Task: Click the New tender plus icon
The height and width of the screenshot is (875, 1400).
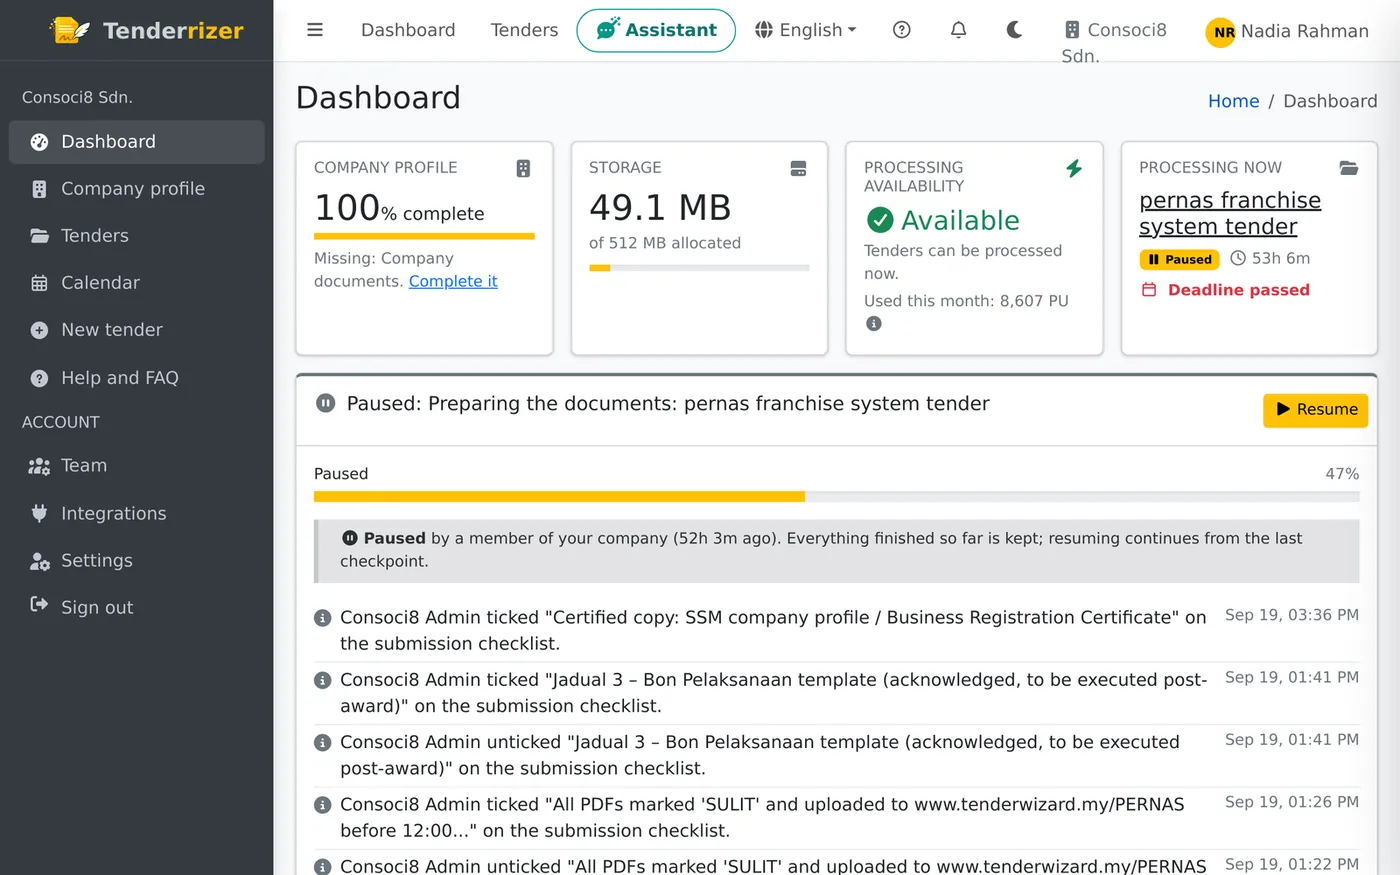Action: point(39,330)
